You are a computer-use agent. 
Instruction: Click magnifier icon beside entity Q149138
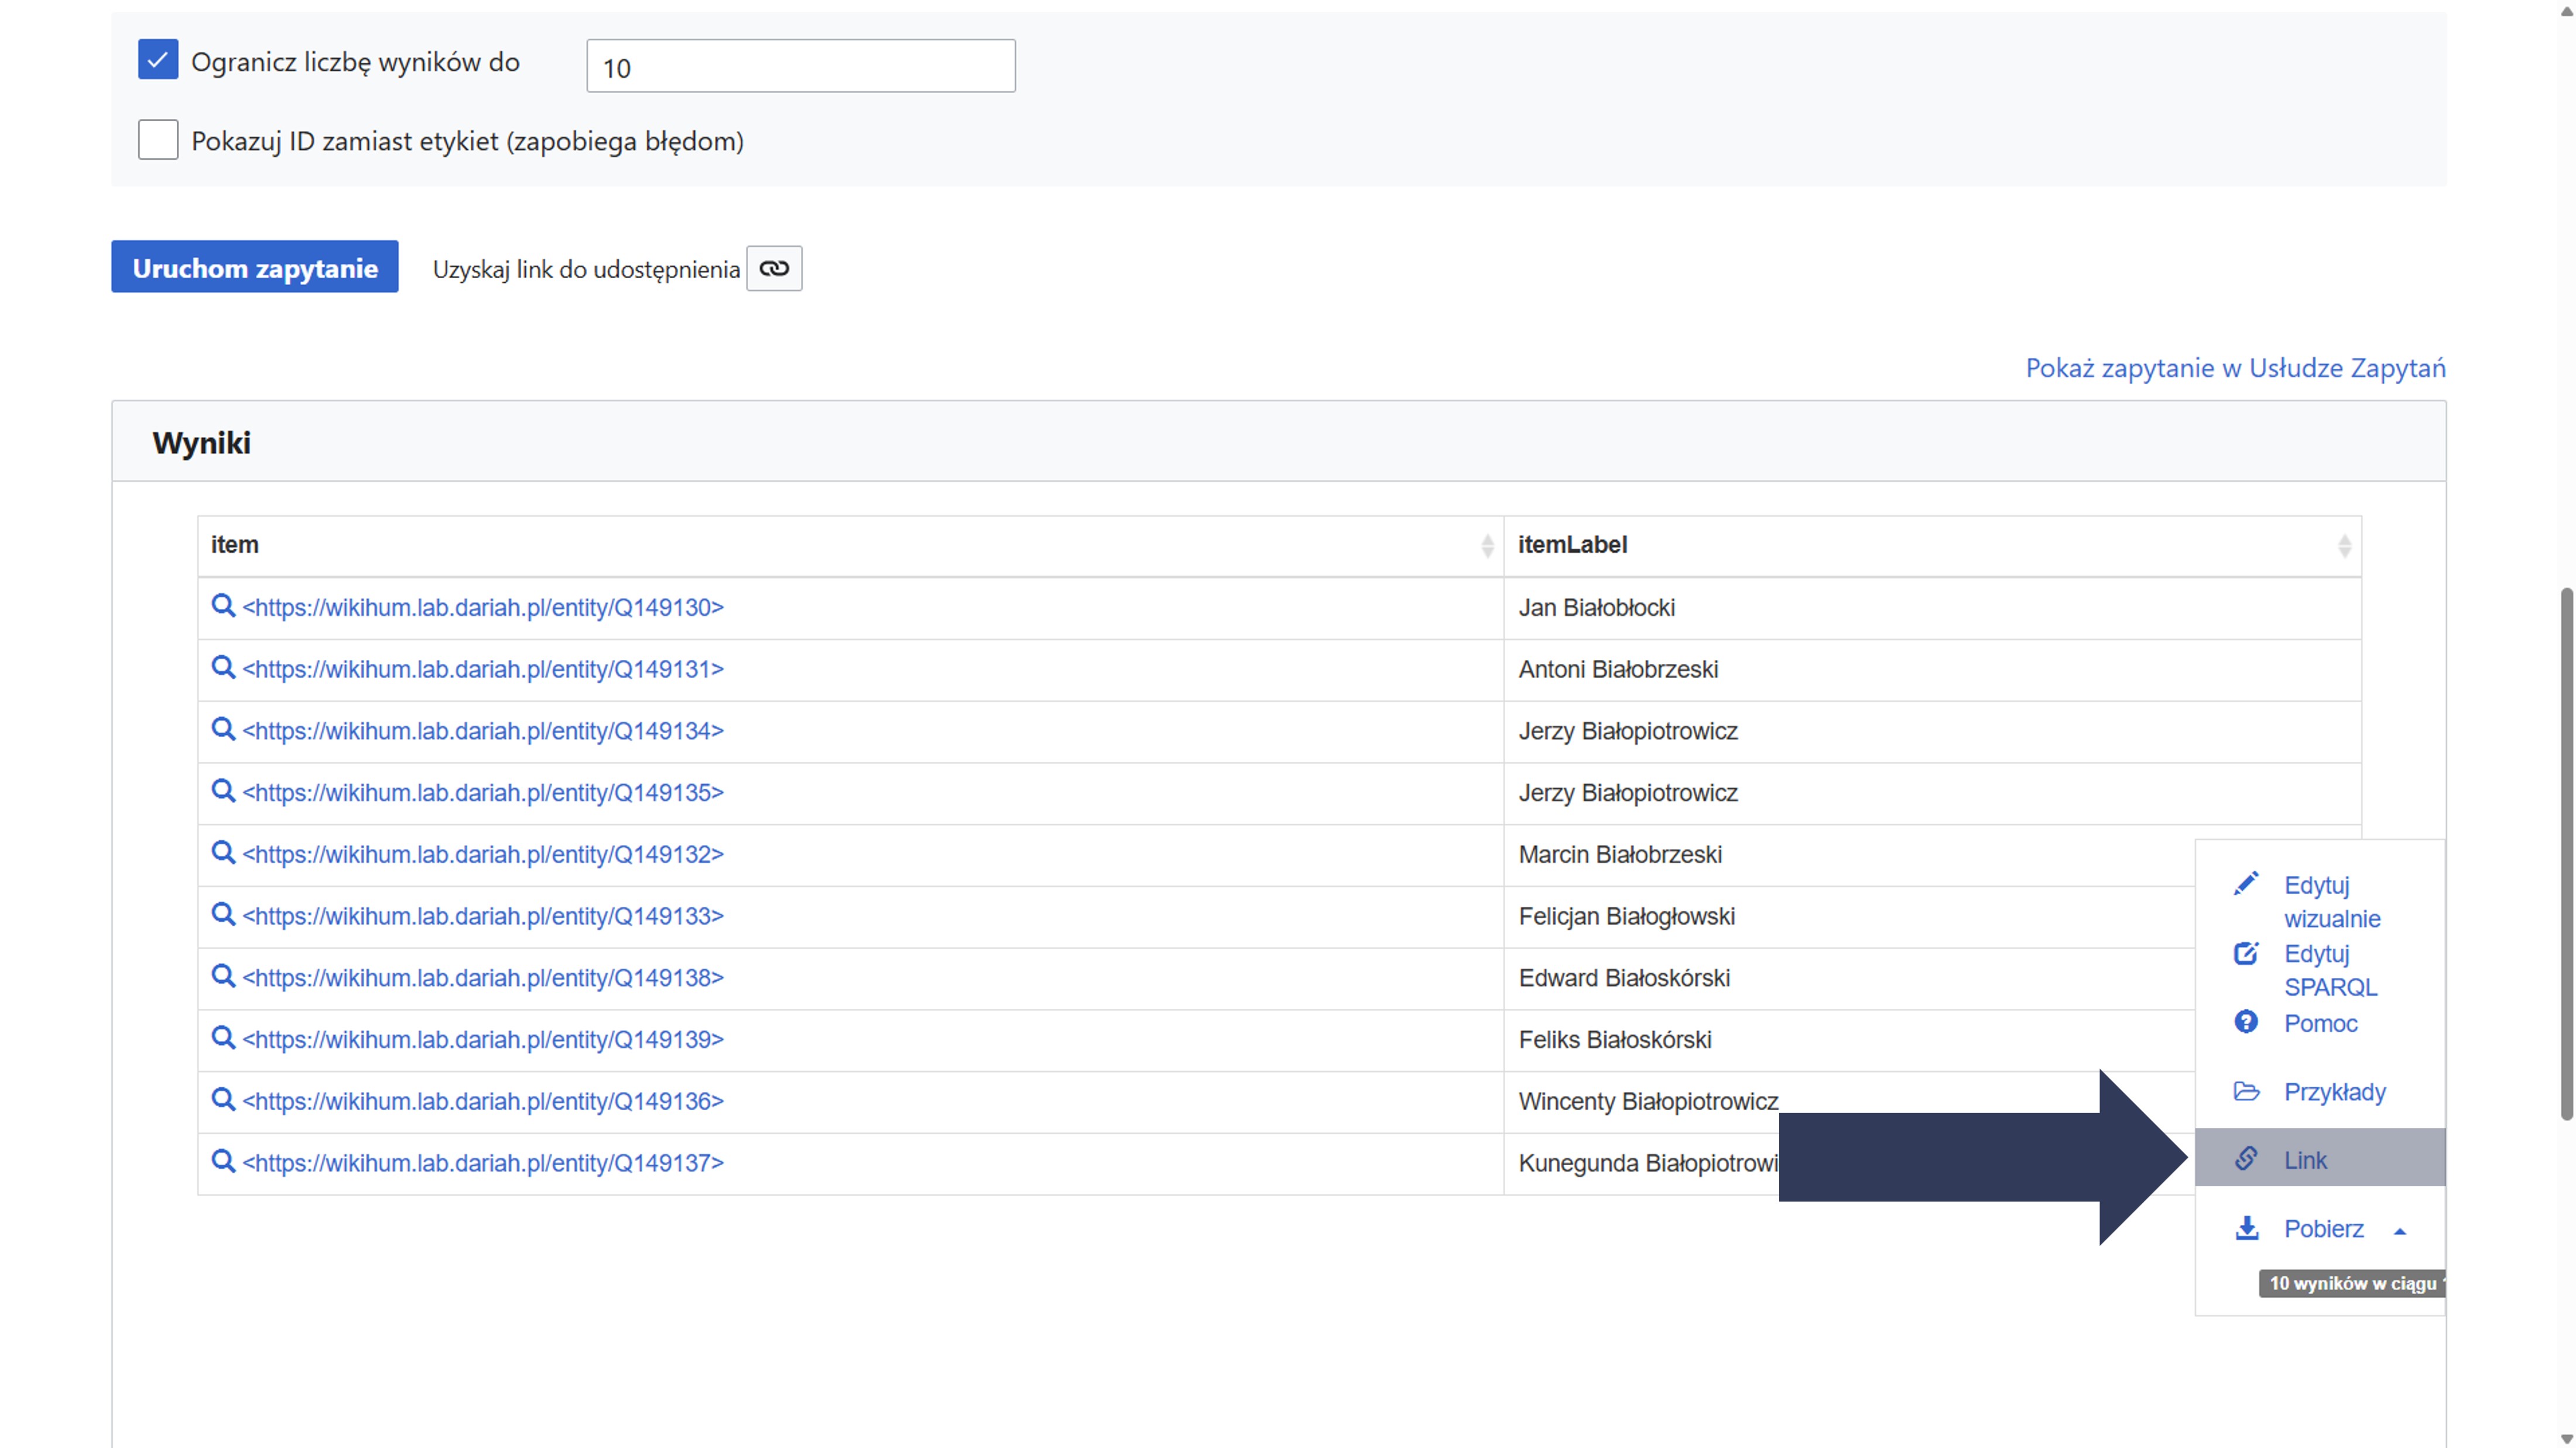point(223,976)
